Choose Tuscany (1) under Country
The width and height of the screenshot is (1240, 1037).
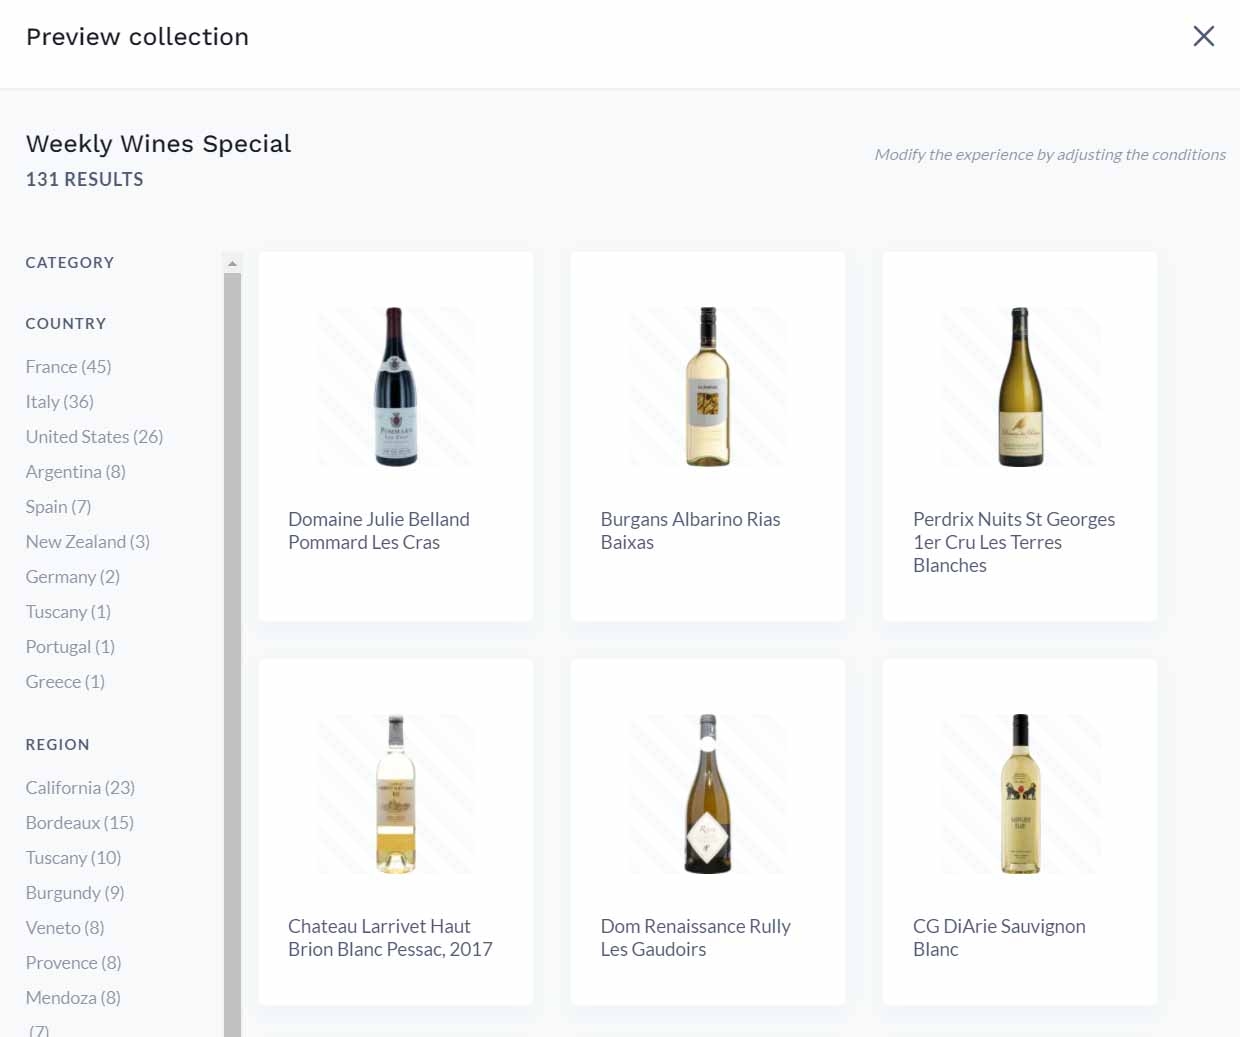pyautogui.click(x=69, y=612)
